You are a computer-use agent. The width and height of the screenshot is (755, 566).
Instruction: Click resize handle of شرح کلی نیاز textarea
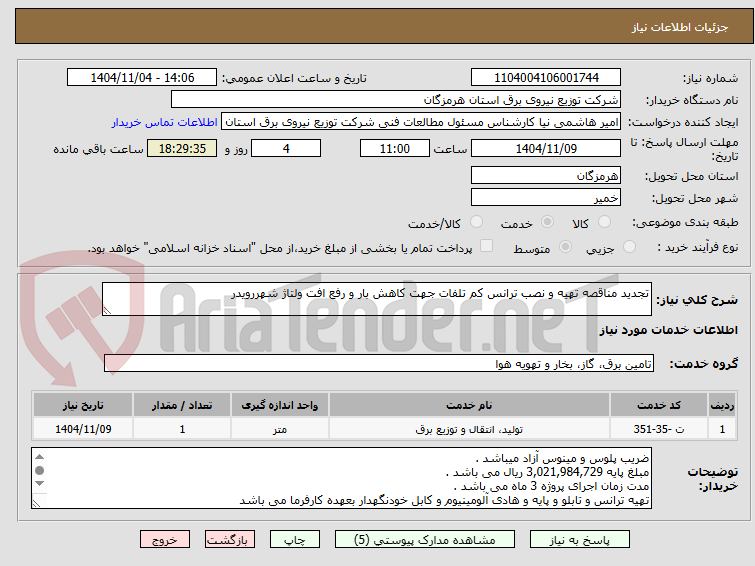pyautogui.click(x=107, y=311)
